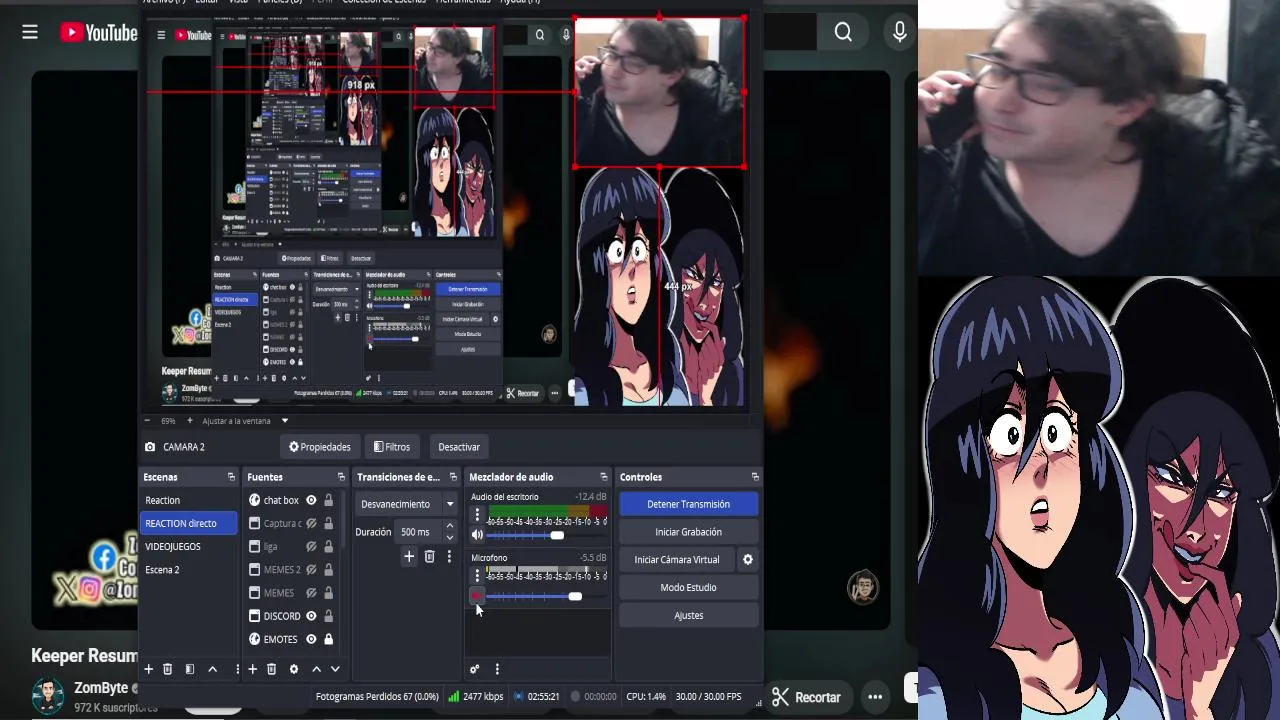Image resolution: width=1280 pixels, height=720 pixels.
Task: Open Escenas toolbar overflow menu
Action: tap(237, 669)
